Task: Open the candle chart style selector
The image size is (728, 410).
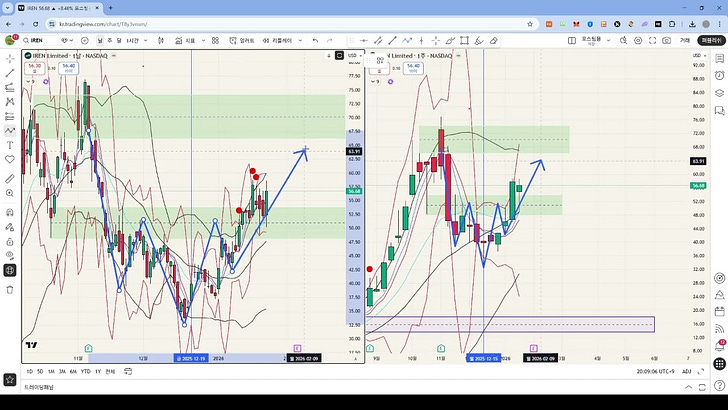Action: pos(161,40)
